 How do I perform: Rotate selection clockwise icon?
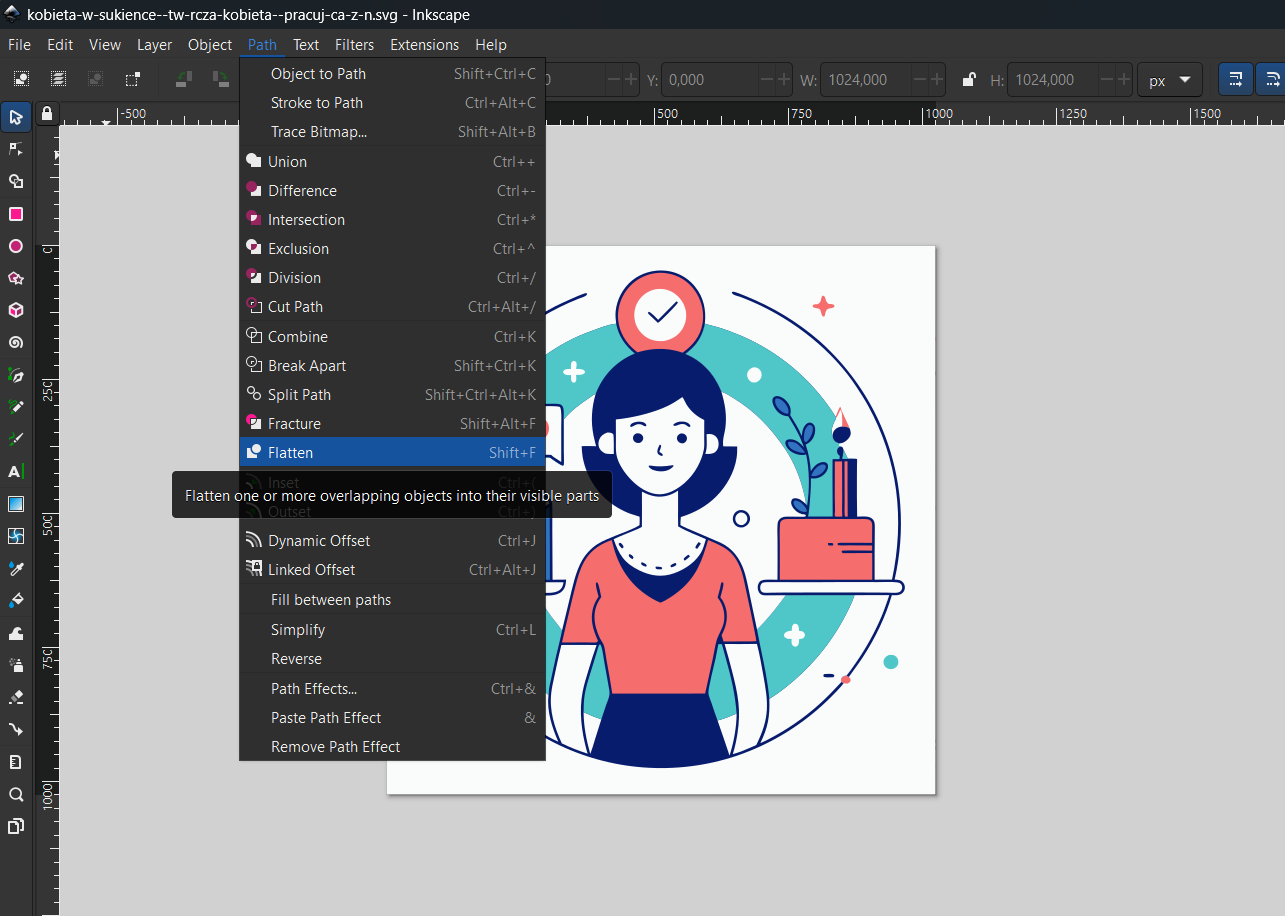(x=220, y=79)
